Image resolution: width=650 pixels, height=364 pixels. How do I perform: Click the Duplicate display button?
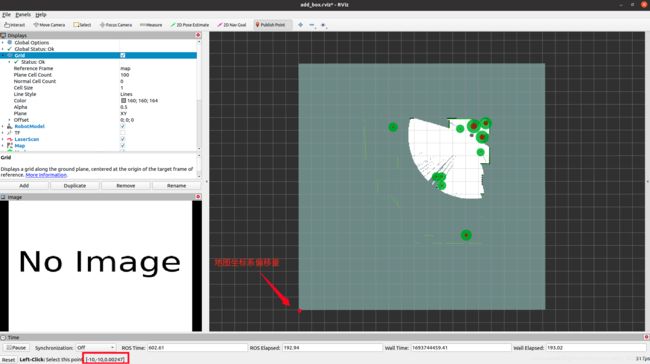[75, 186]
